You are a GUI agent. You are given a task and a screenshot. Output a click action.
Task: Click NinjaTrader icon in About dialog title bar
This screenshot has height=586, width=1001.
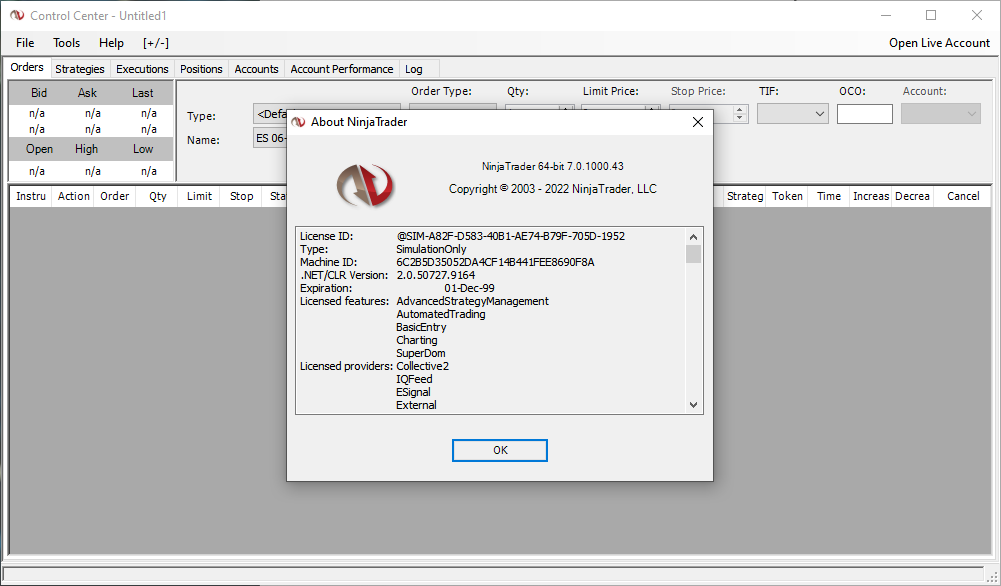click(x=298, y=122)
